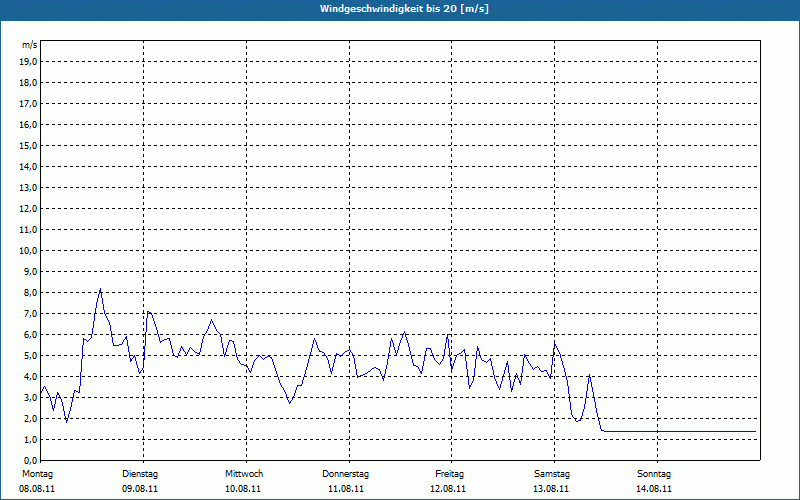Viewport: 800px width, 500px height.
Task: Click the '13,0' y-axis value
Action: pyautogui.click(x=30, y=187)
